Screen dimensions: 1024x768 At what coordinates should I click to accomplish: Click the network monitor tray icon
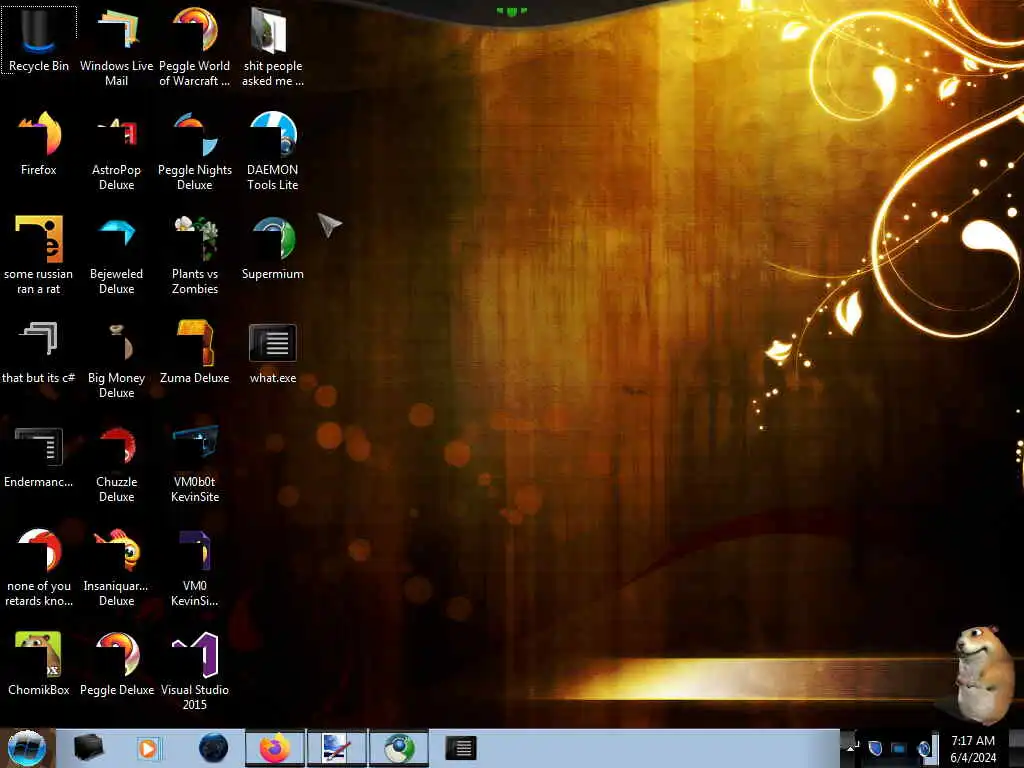[x=899, y=748]
